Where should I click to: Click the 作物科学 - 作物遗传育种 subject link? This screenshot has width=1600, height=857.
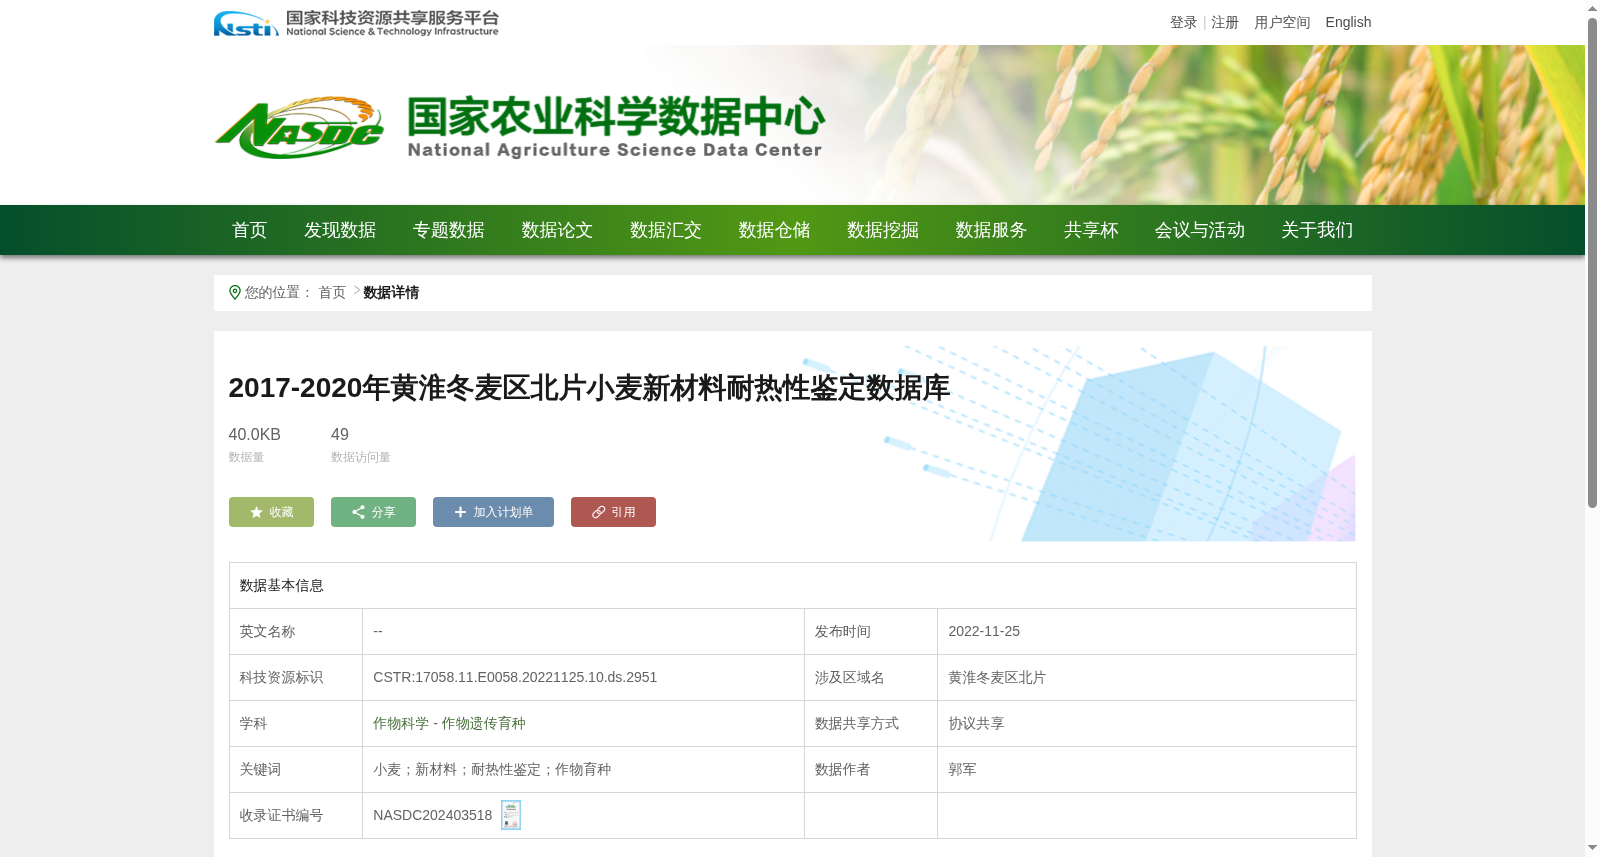click(449, 723)
